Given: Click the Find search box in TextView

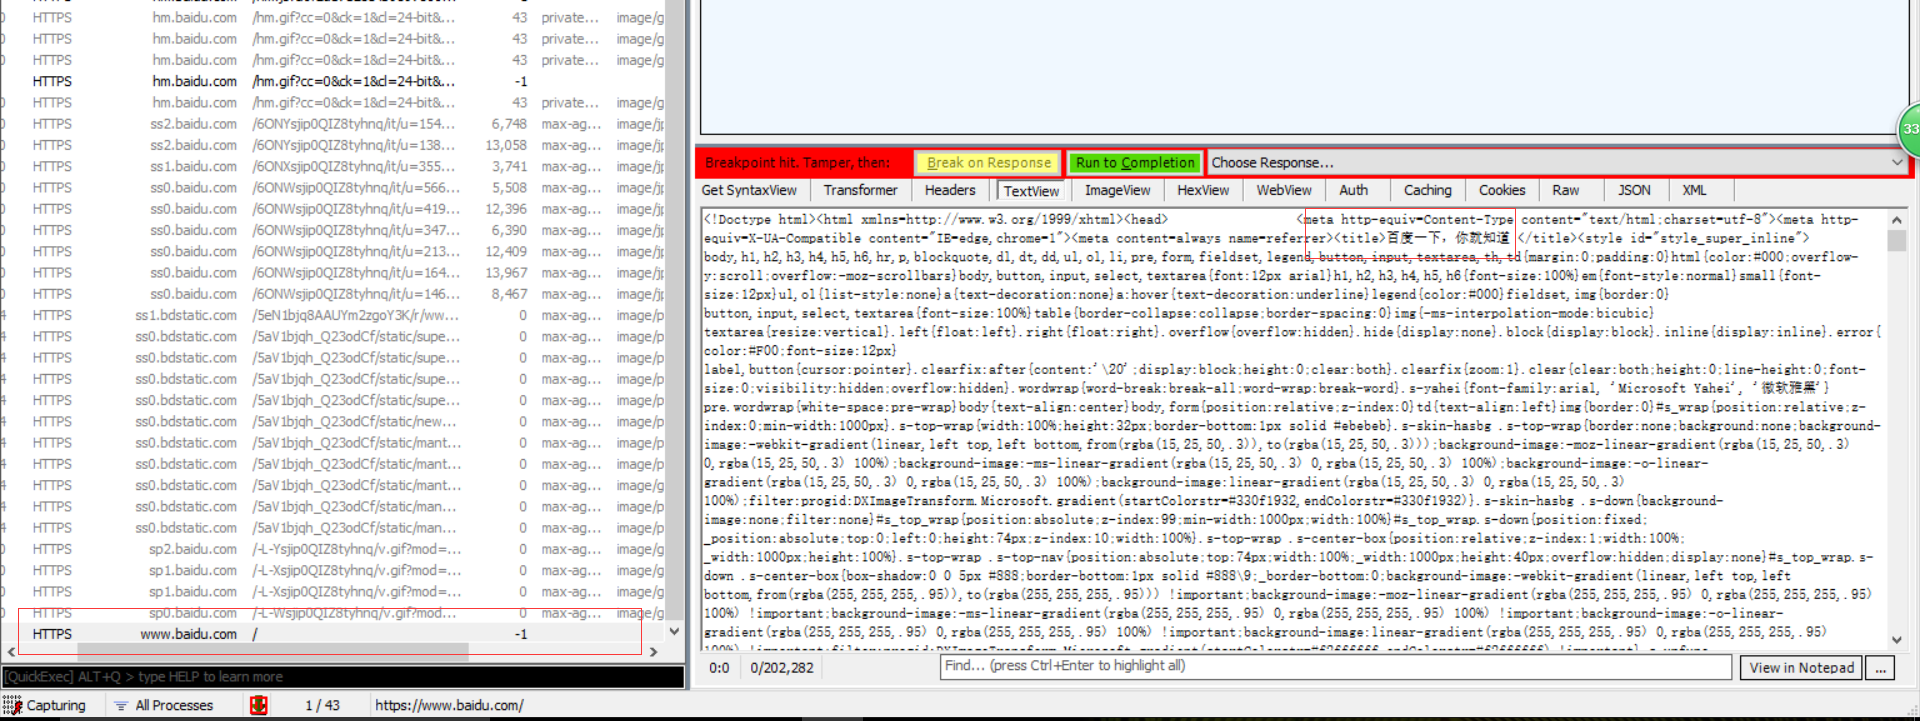Looking at the screenshot, I should pos(1335,666).
